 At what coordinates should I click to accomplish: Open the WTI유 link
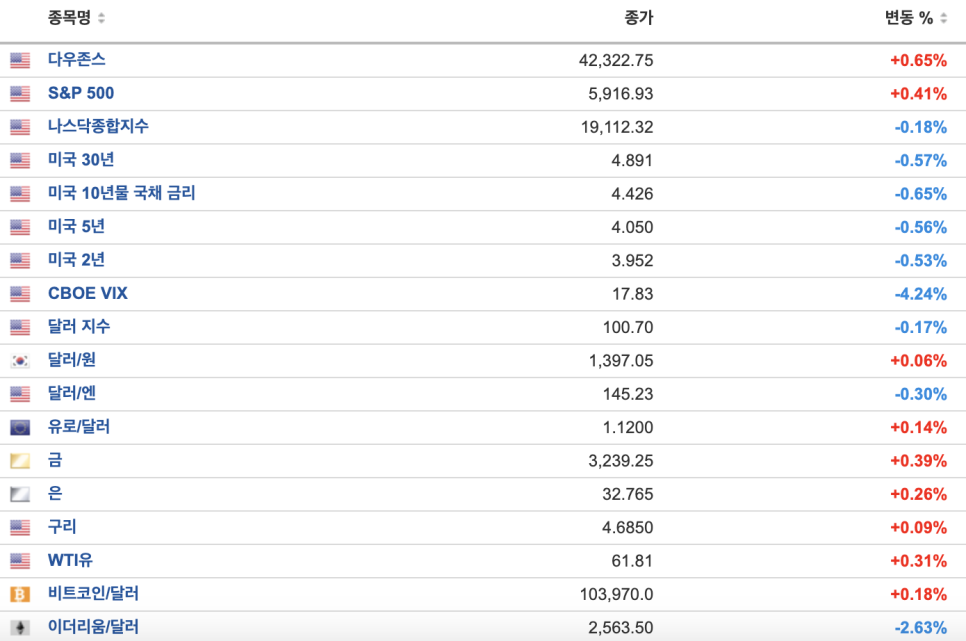tap(70, 560)
